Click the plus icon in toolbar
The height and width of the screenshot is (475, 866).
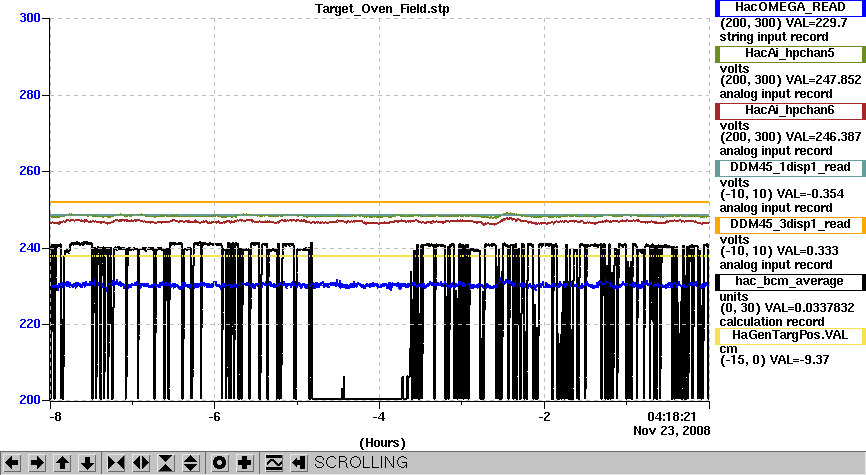tap(245, 463)
